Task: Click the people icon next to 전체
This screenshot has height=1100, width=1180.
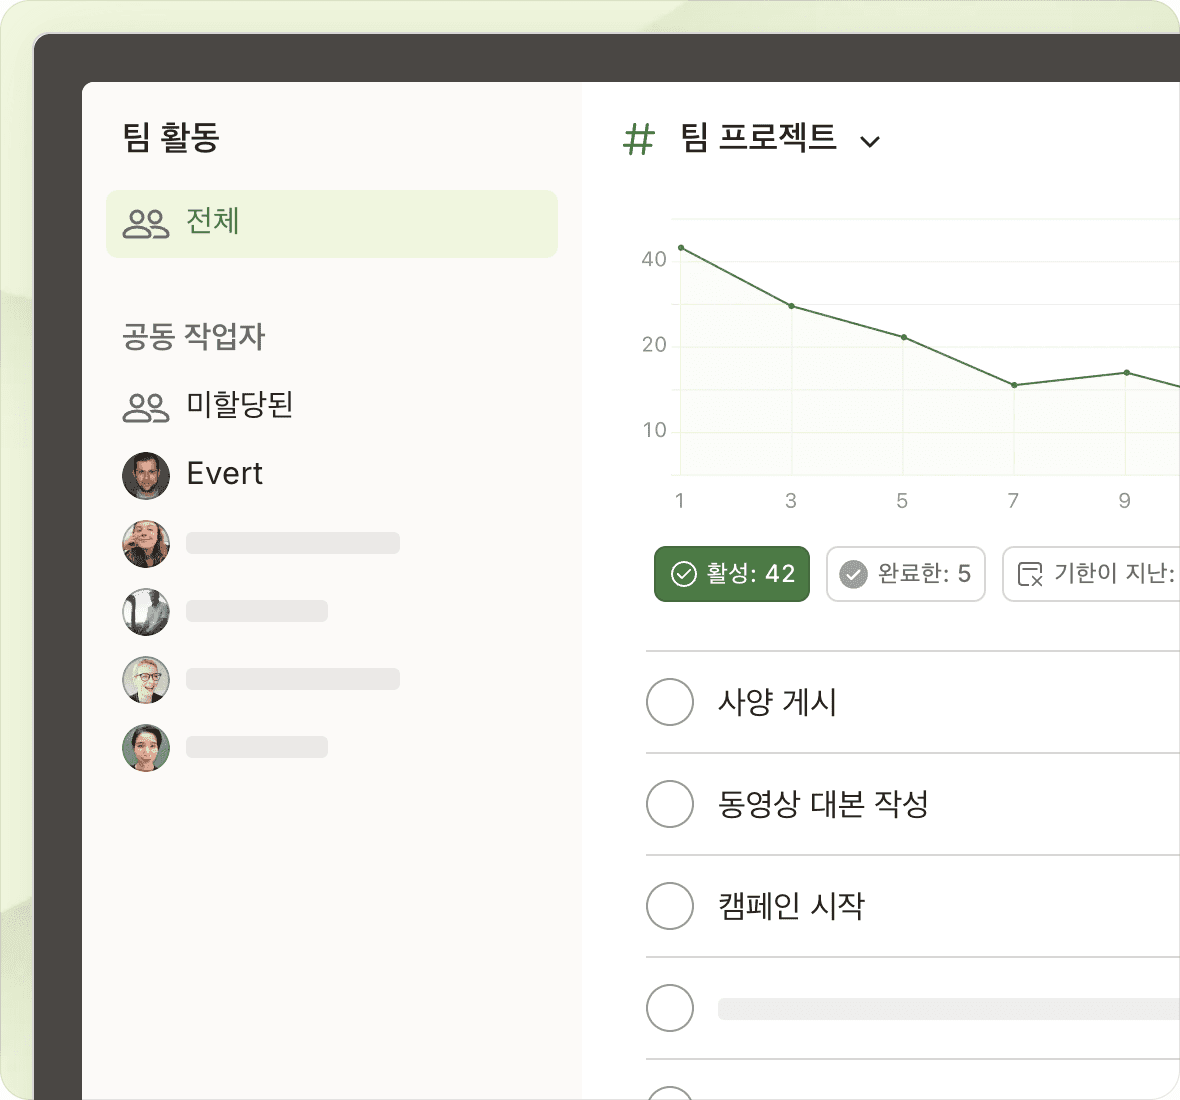Action: click(x=146, y=223)
